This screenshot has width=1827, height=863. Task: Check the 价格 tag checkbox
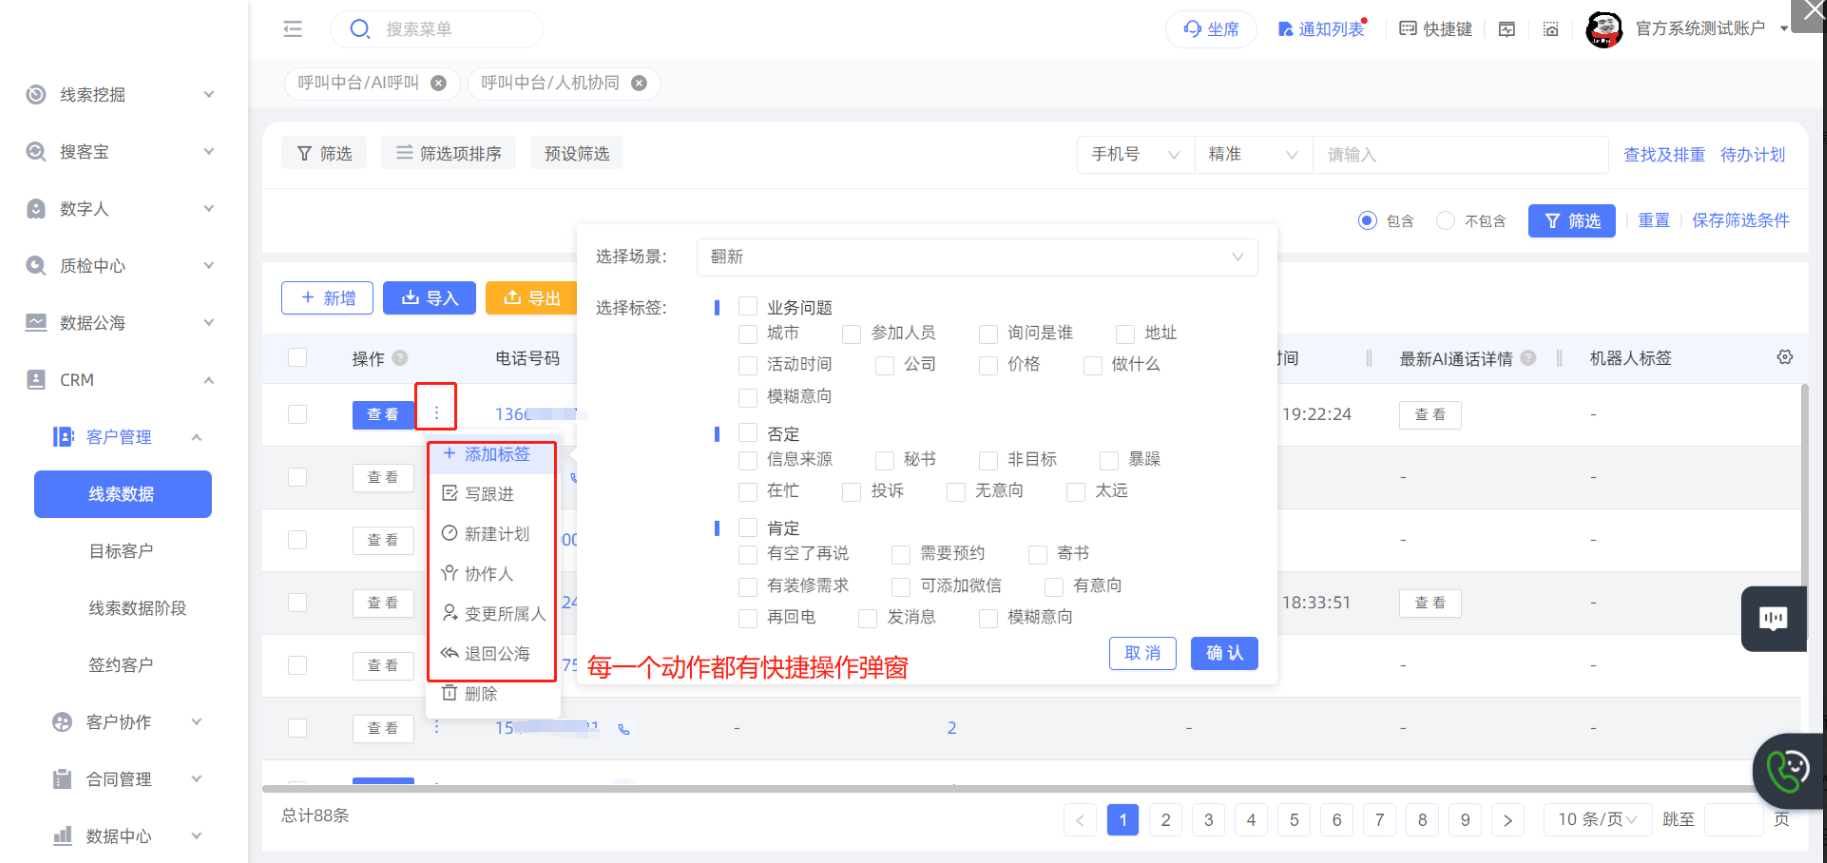[x=988, y=365]
